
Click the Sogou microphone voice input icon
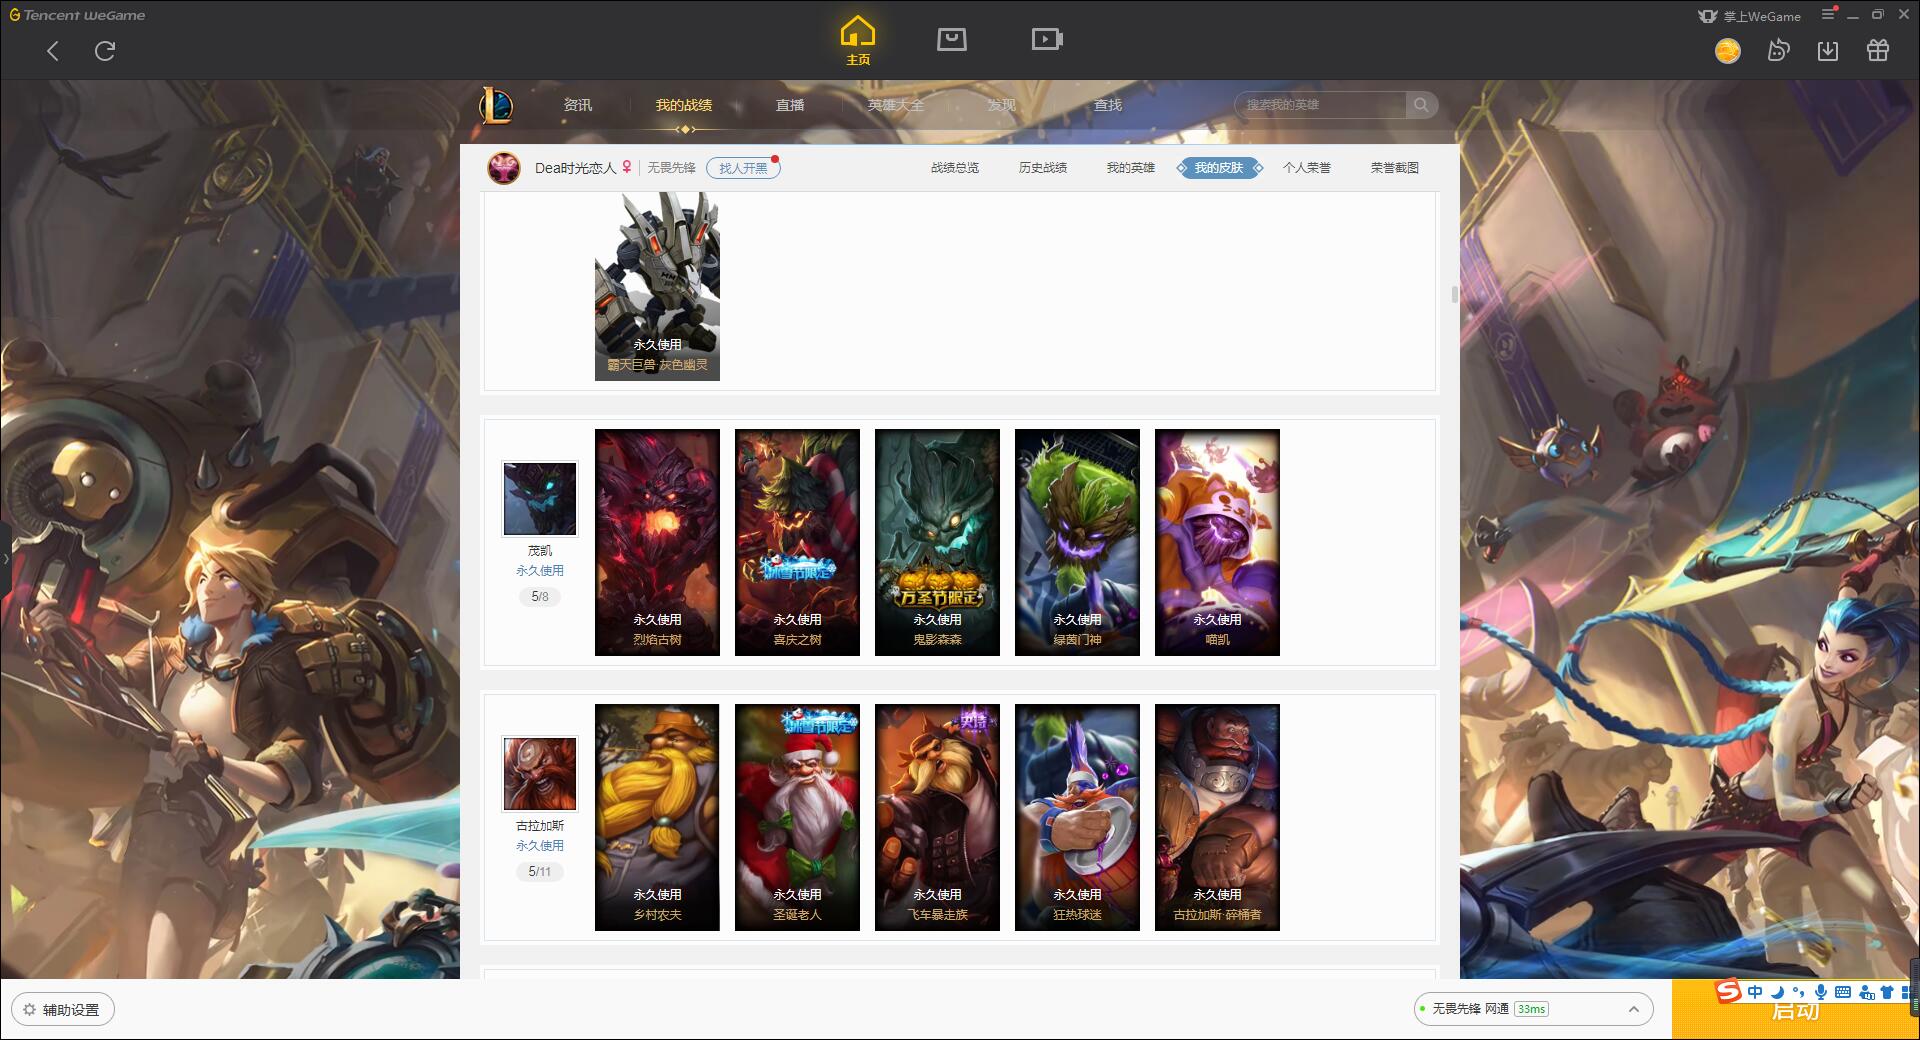pyautogui.click(x=1821, y=992)
